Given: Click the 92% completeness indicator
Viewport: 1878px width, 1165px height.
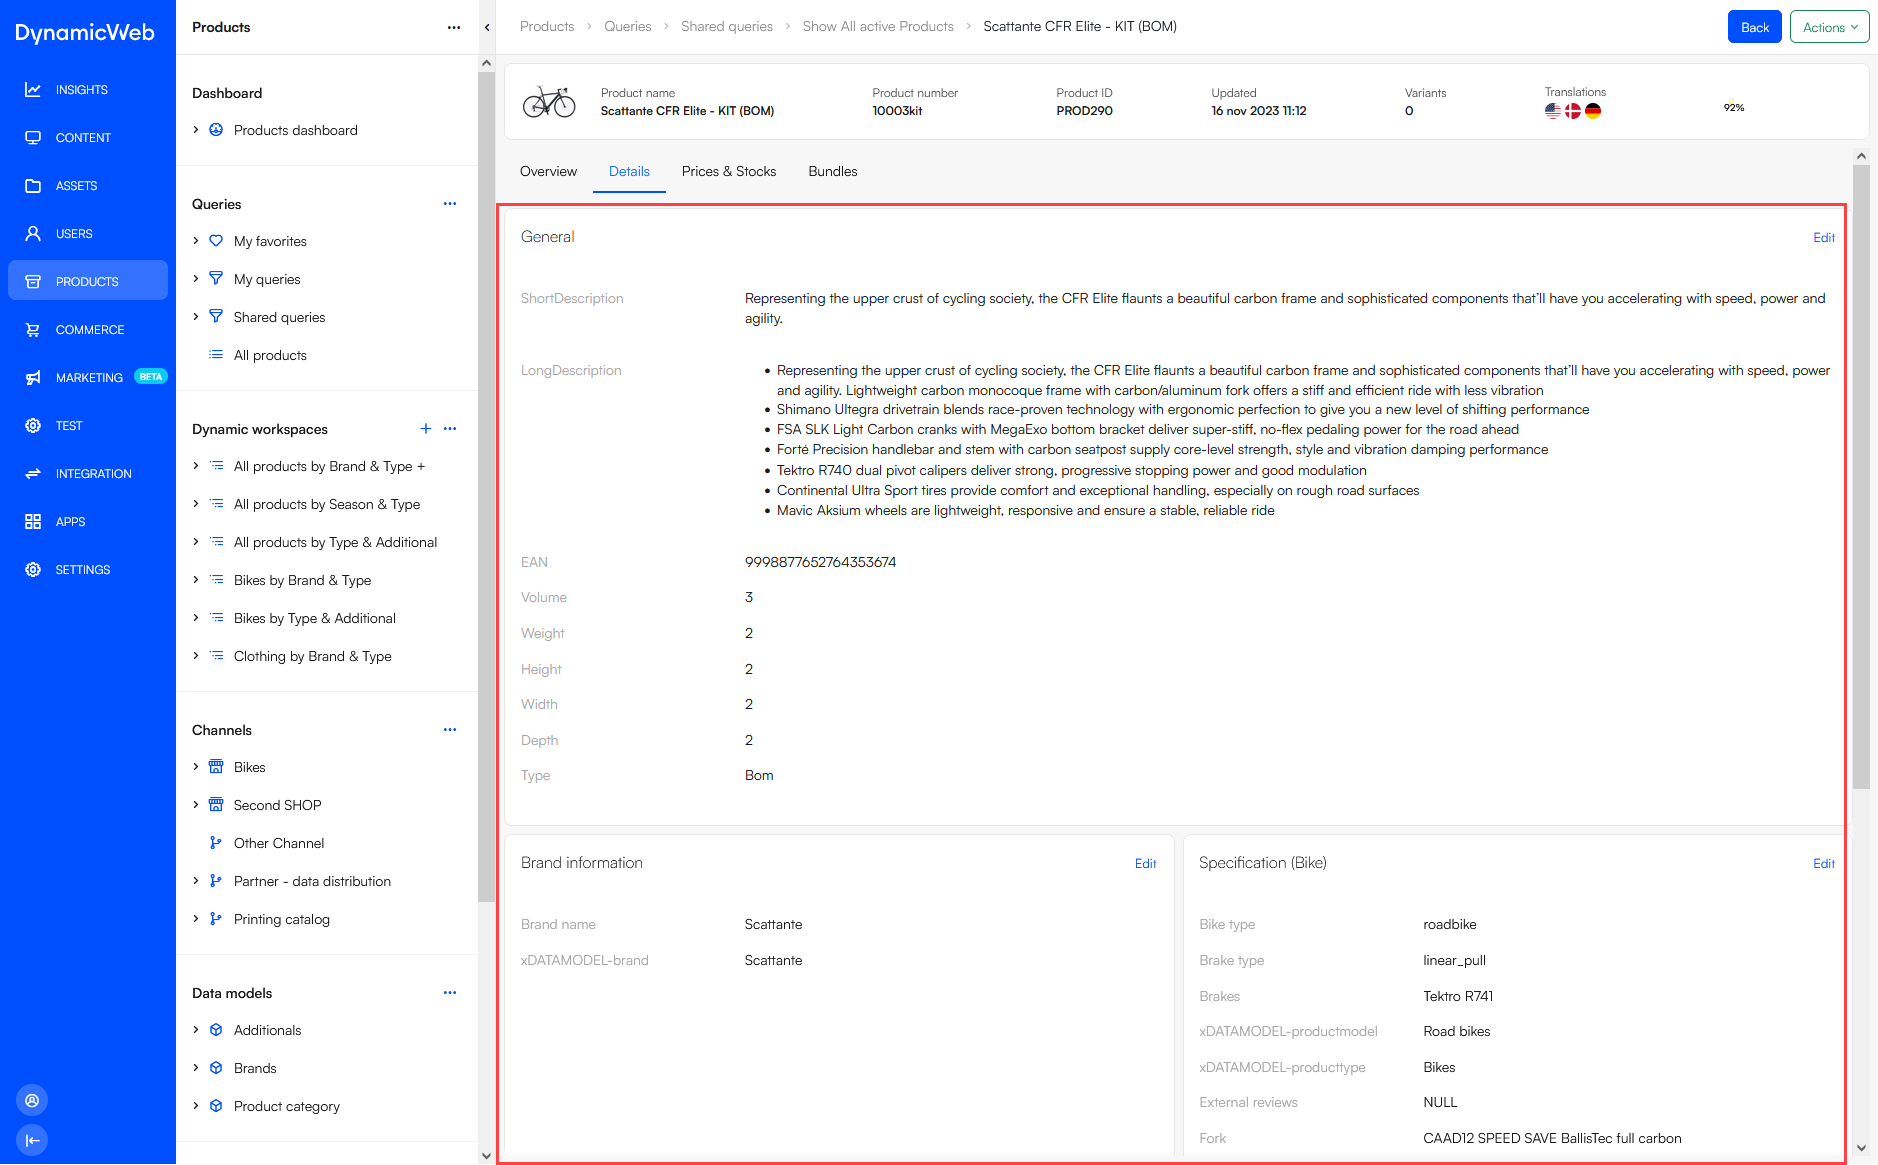Looking at the screenshot, I should pyautogui.click(x=1734, y=108).
